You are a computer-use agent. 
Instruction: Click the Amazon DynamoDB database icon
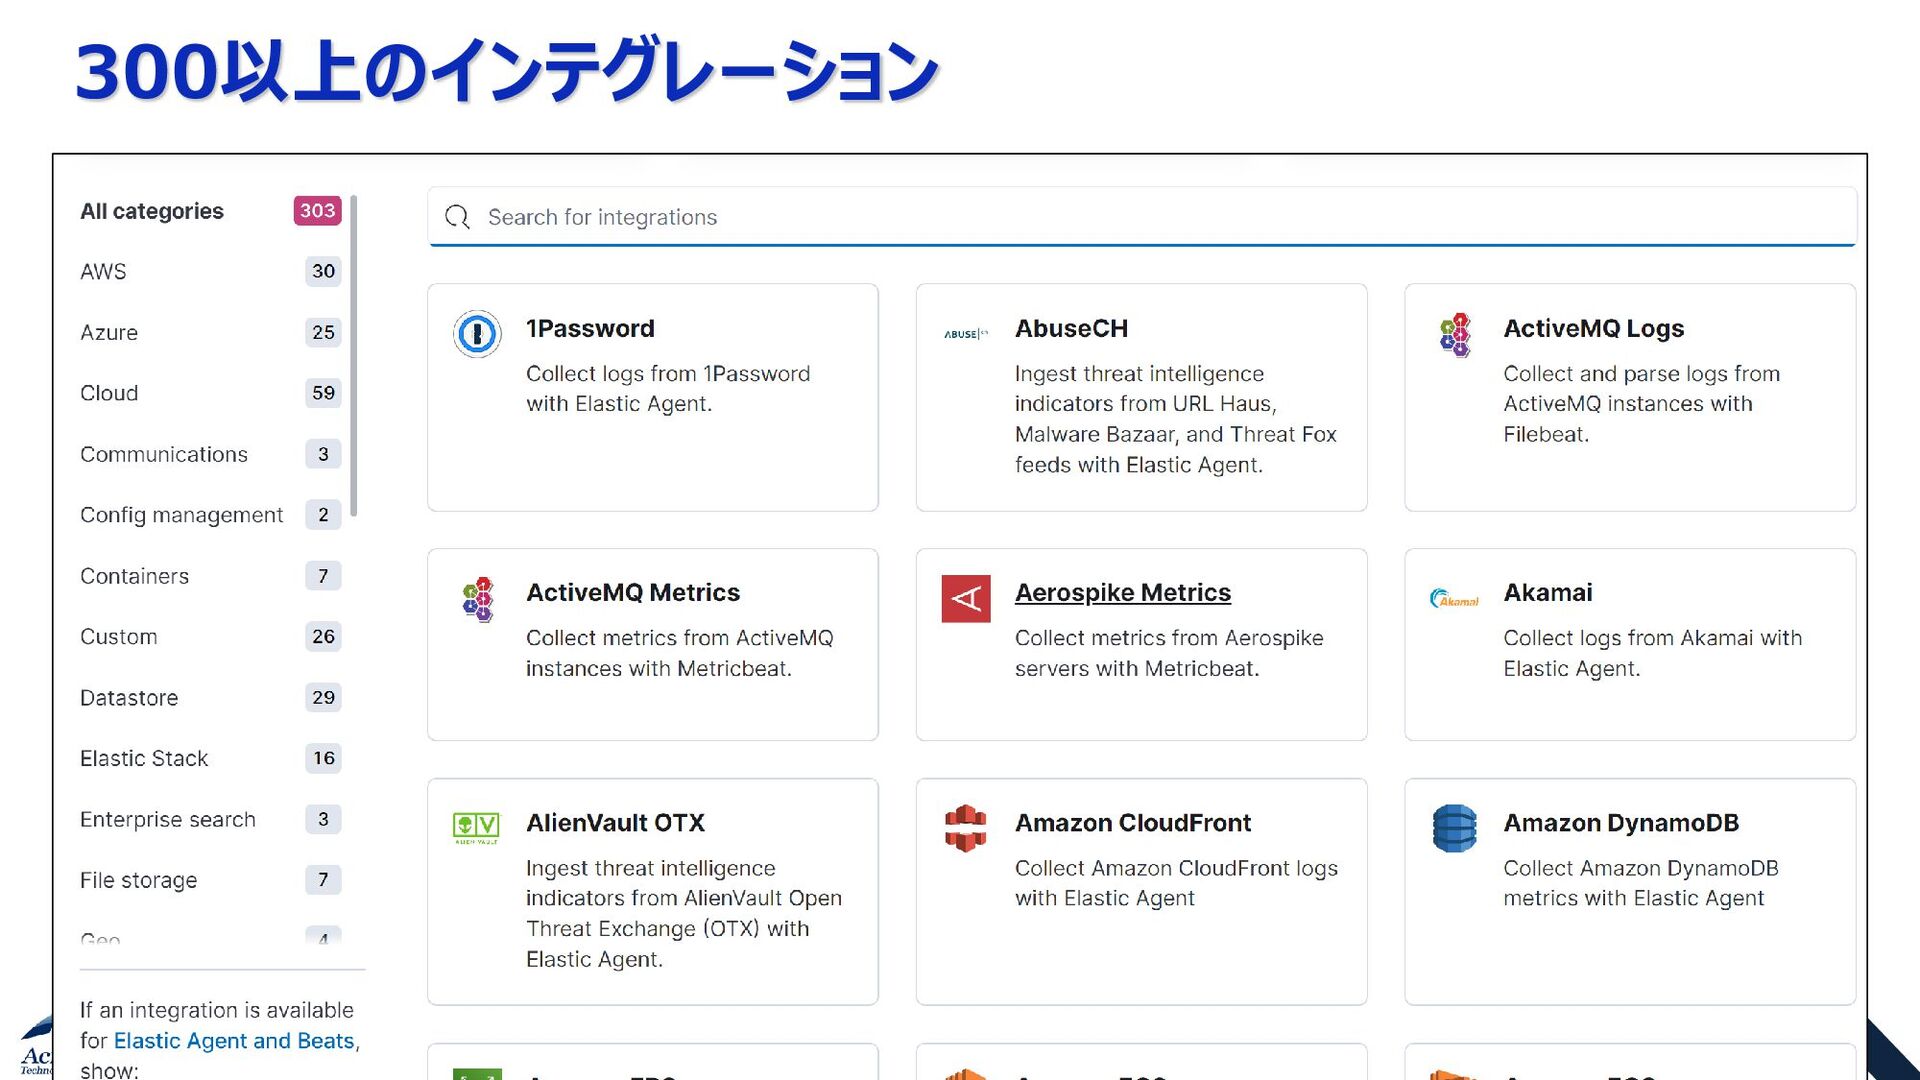1454,828
